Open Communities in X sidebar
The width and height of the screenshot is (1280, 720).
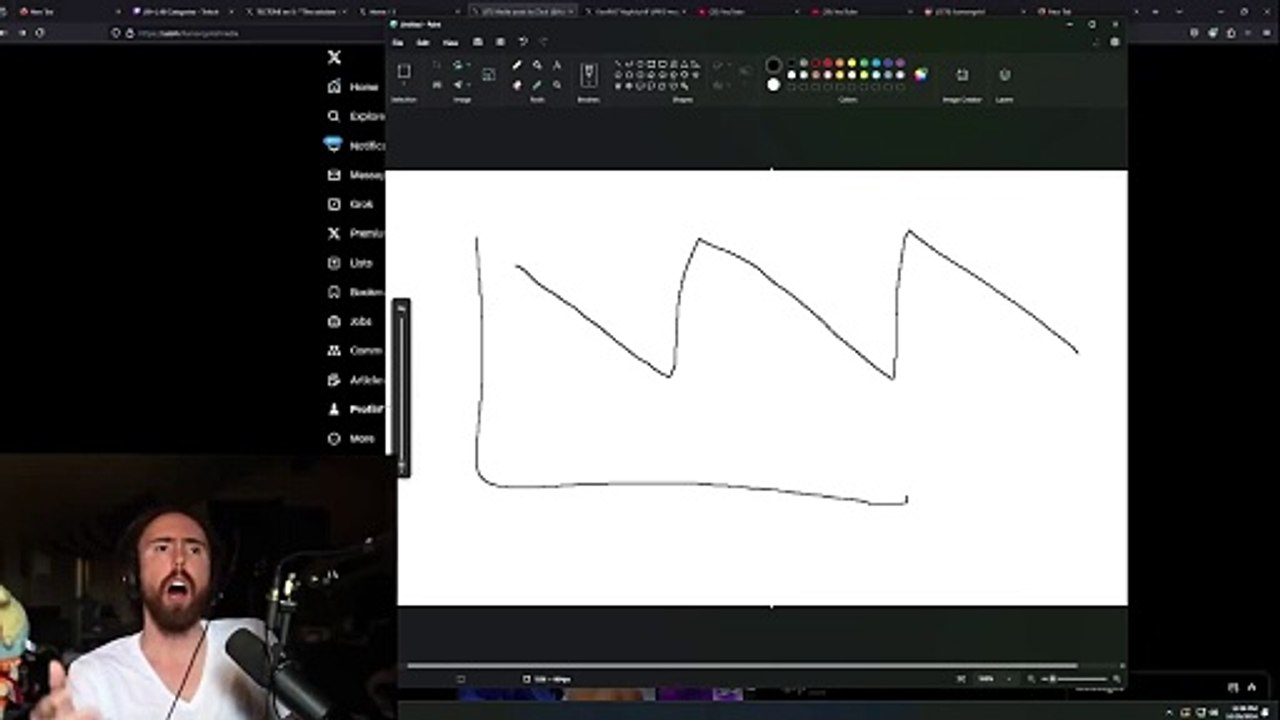356,351
